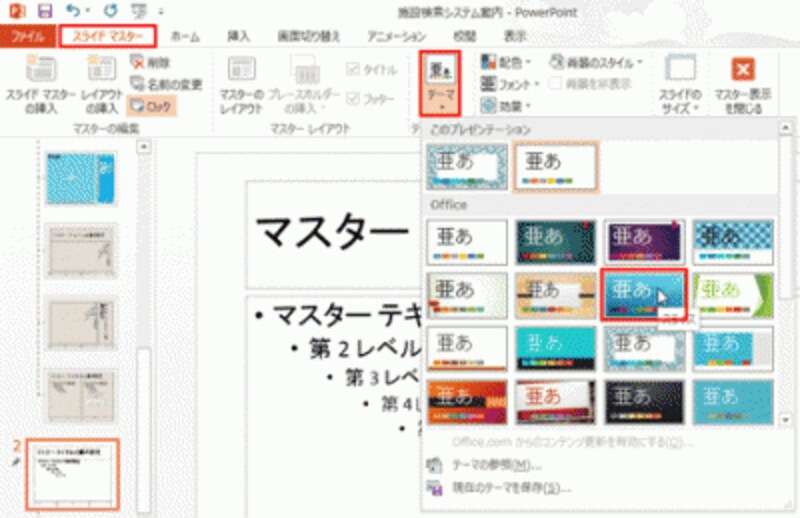The width and height of the screenshot is (800, 518).
Task: Choose the highlighted blue theme under cursor
Action: pos(644,295)
